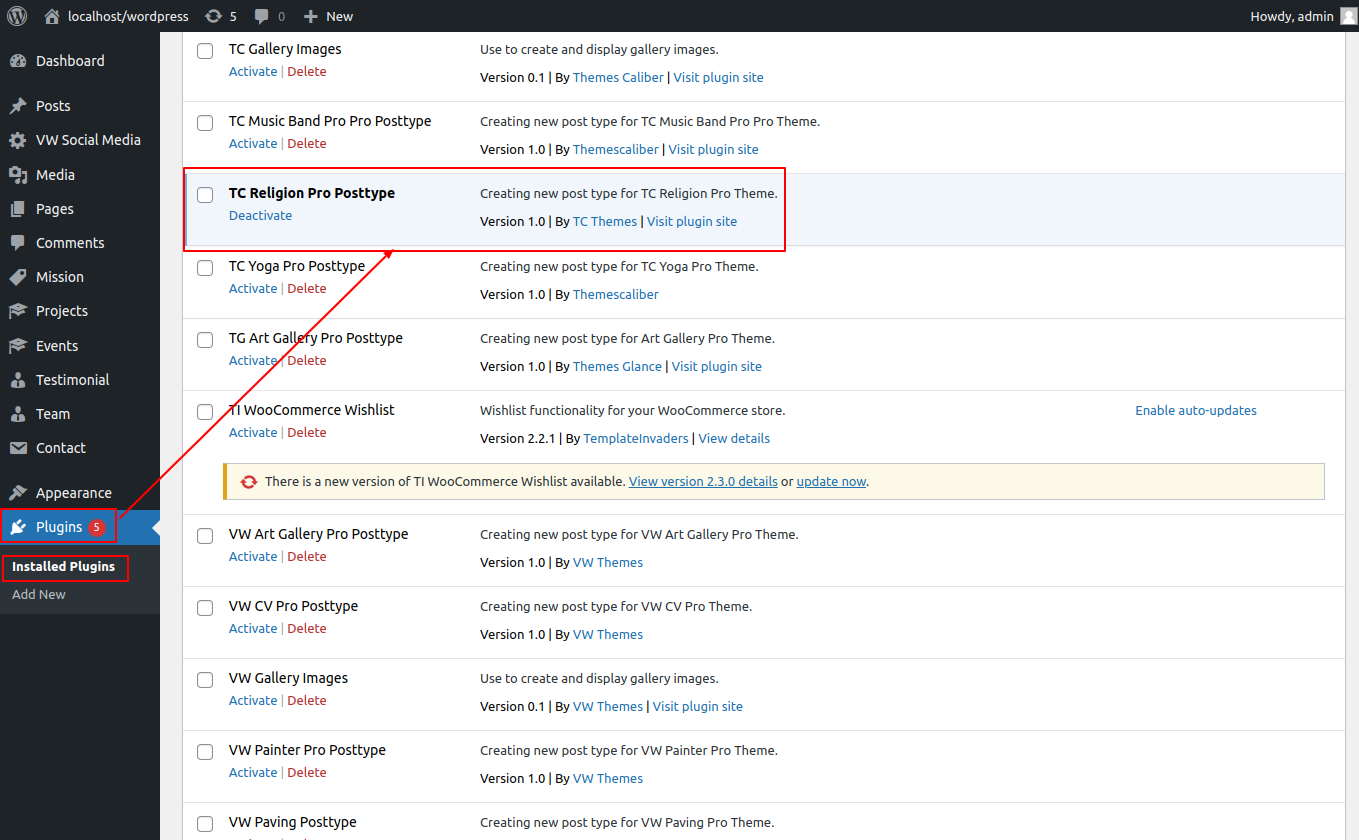Open the site home icon localhost/wordpress
Image resolution: width=1359 pixels, height=840 pixels.
pos(52,16)
